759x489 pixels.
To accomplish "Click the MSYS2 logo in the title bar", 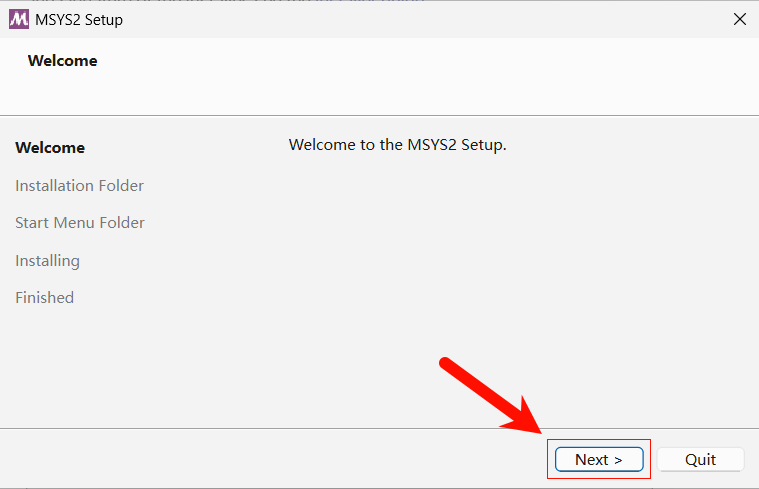I will pos(18,19).
